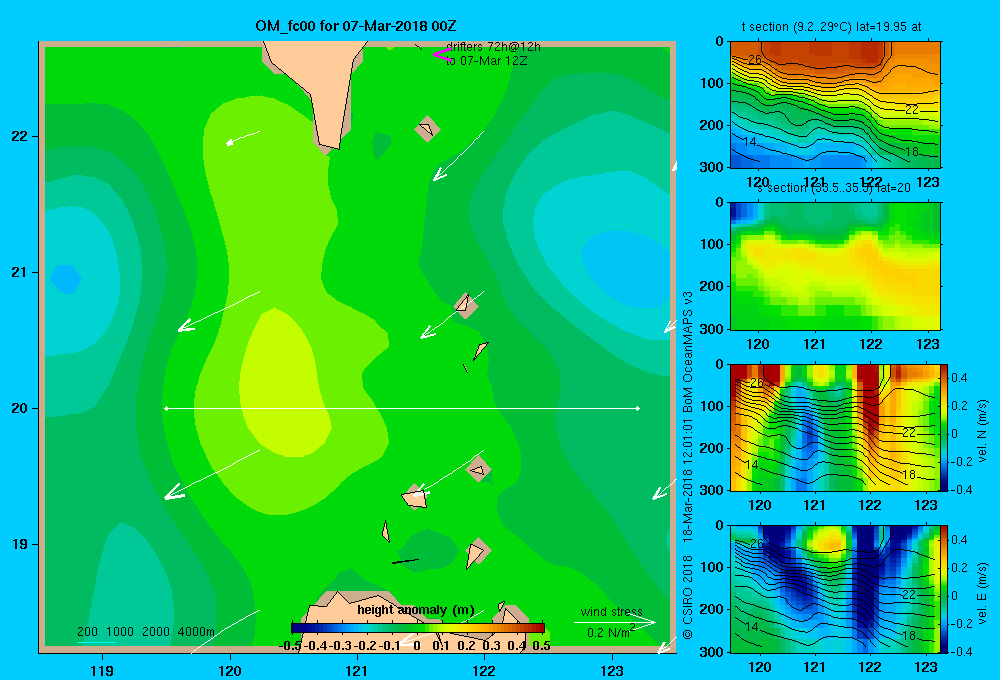This screenshot has height=680, width=1000.
Task: Click the wind stress reference arrow in the legend
Action: point(615,622)
